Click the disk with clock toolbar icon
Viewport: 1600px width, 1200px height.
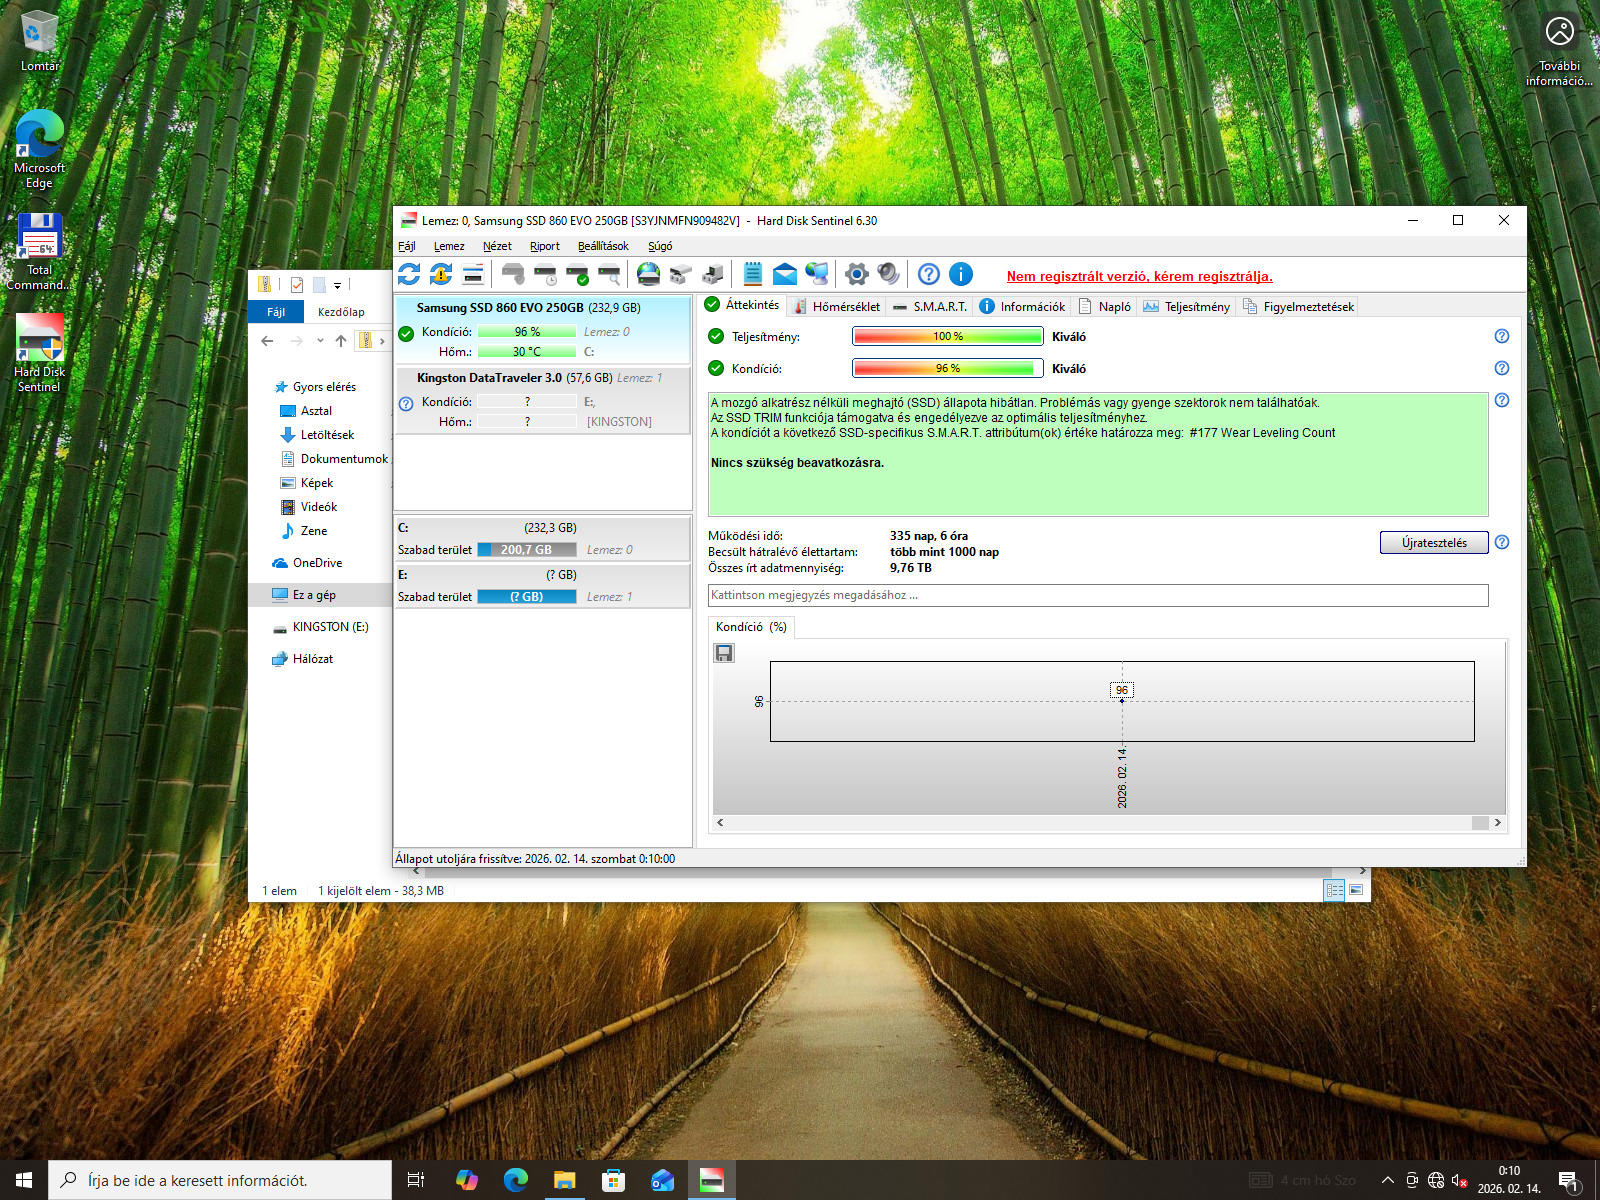point(545,274)
